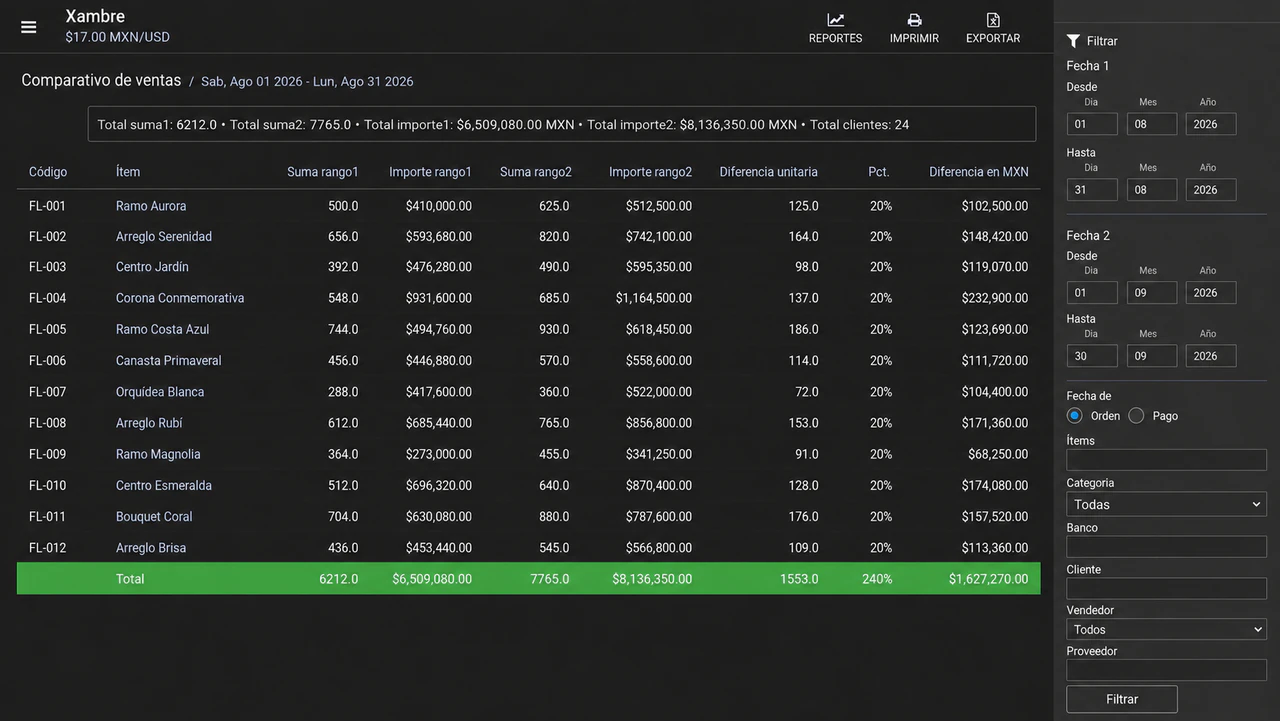Click the Exportar file icon
The image size is (1280, 721).
[993, 20]
